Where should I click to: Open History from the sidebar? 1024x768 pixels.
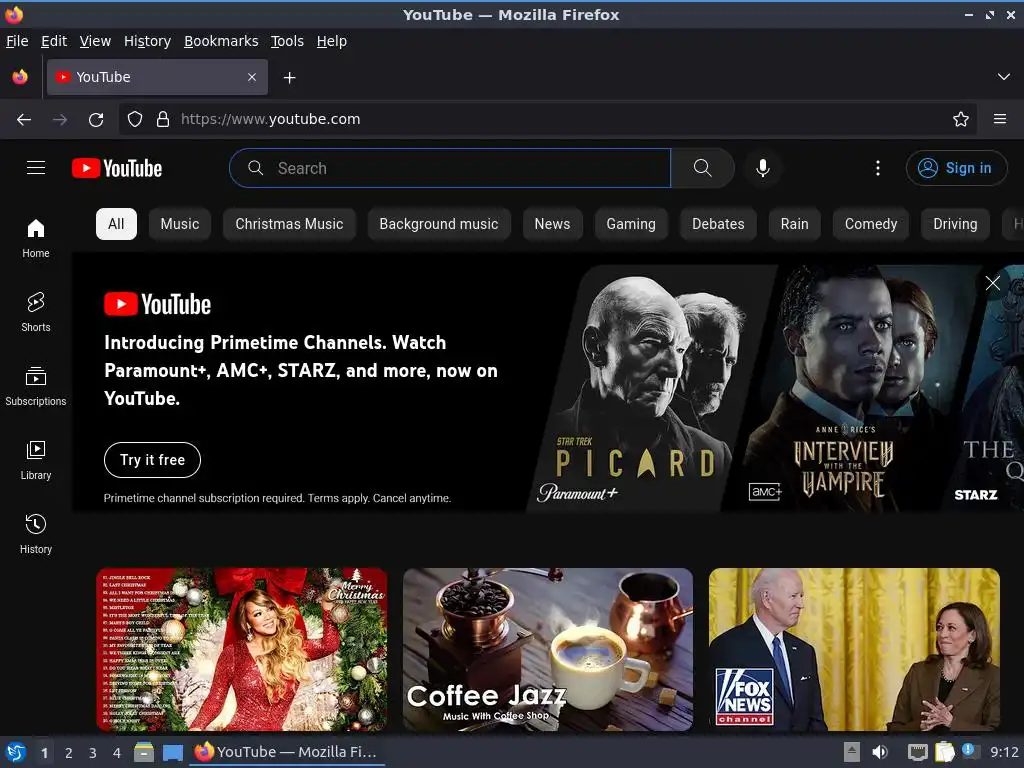click(36, 534)
